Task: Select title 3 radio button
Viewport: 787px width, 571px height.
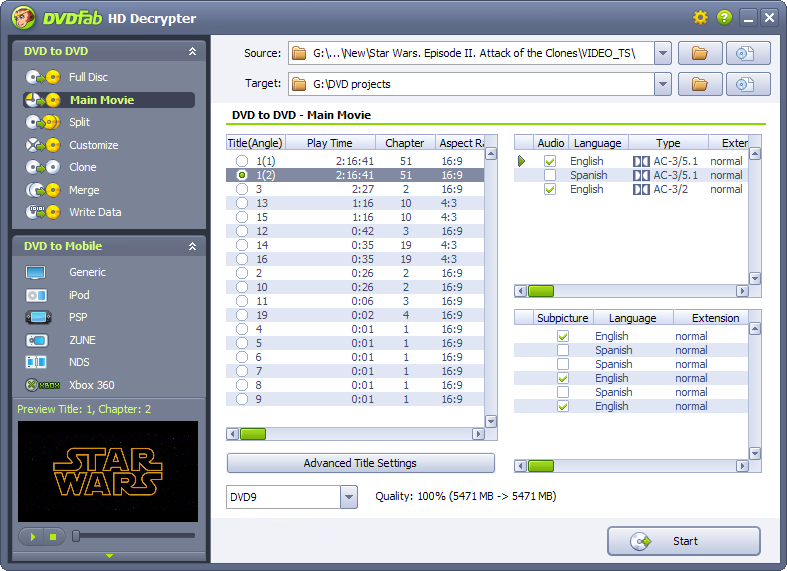Action: [242, 189]
